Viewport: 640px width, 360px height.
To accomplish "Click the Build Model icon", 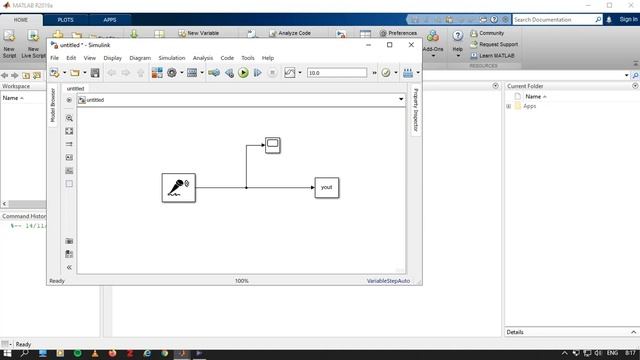I will pos(408,73).
